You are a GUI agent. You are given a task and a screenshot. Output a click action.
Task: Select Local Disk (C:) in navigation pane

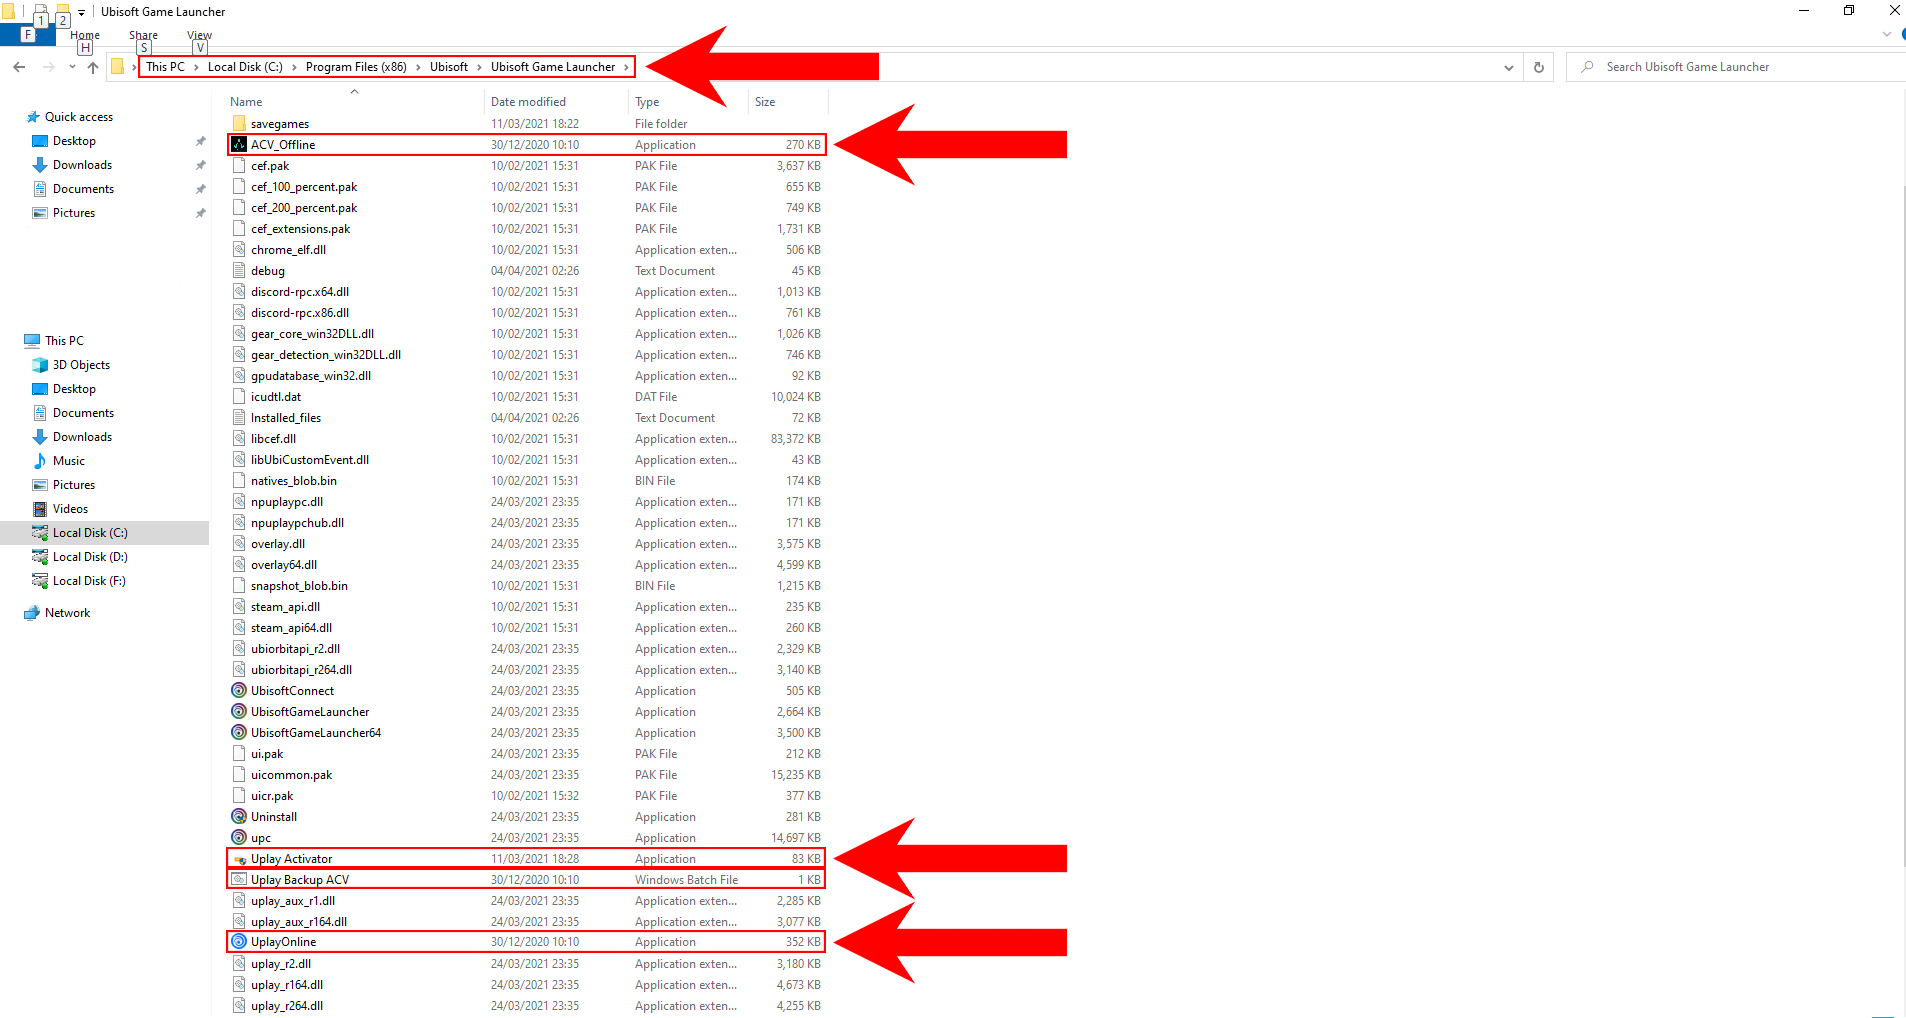(x=90, y=533)
